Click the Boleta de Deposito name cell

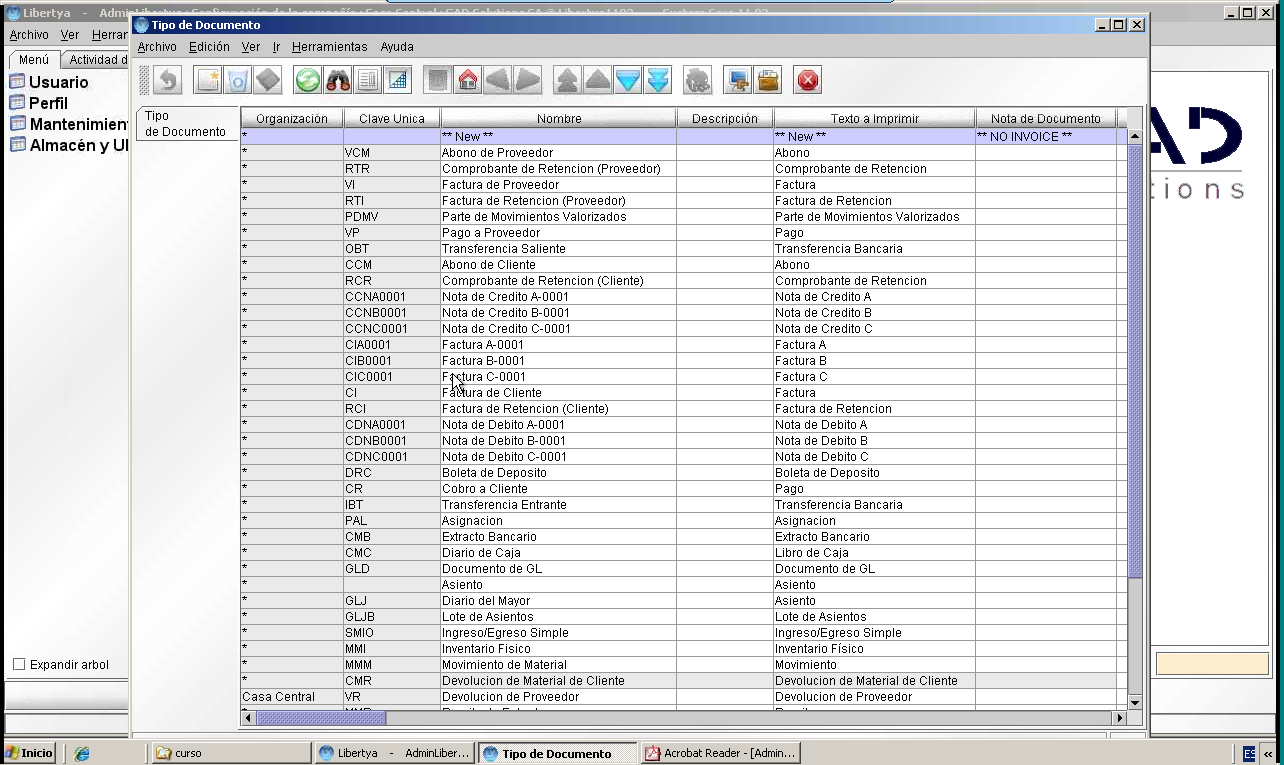coord(559,473)
